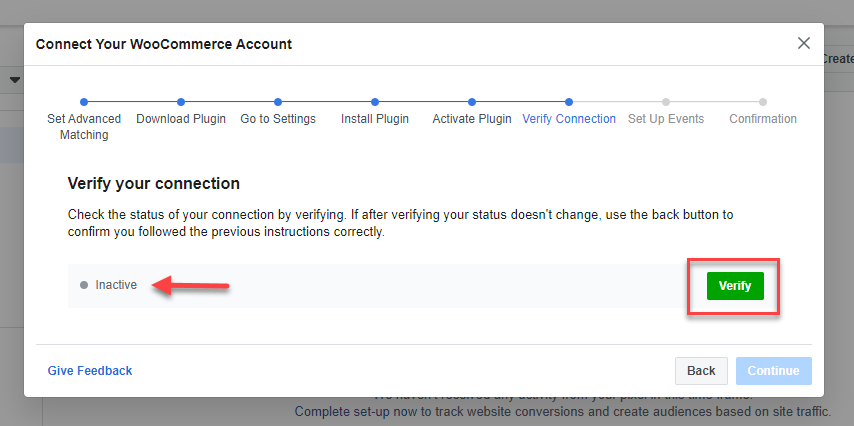
Task: Click the Install Plugin progress dot
Action: 375,102
